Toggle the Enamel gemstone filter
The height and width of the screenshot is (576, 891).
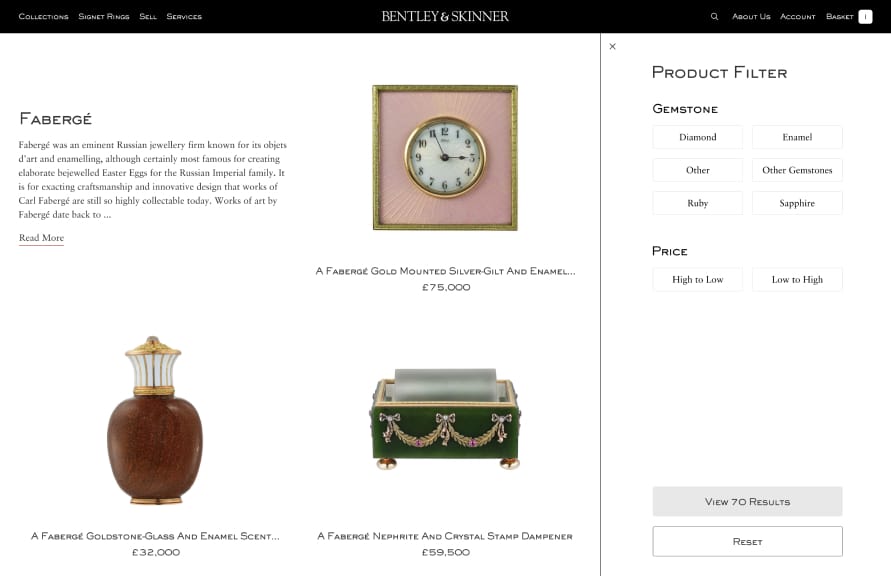[x=797, y=137]
